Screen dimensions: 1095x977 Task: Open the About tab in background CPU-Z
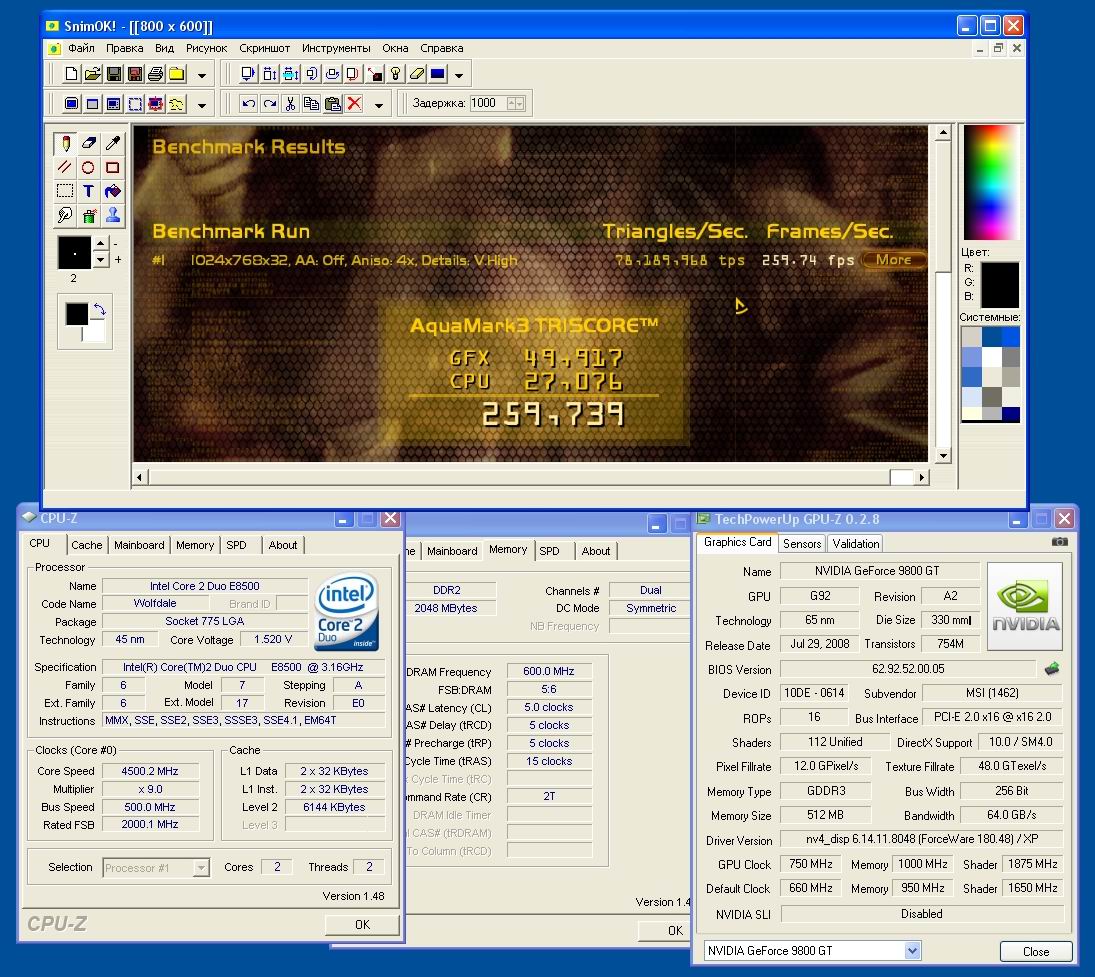(x=596, y=551)
